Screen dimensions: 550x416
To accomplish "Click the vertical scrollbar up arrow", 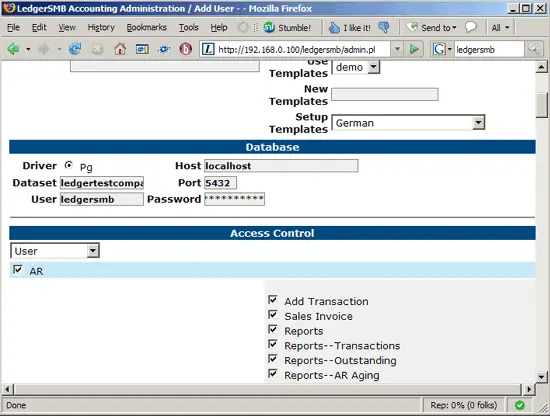I will (542, 67).
